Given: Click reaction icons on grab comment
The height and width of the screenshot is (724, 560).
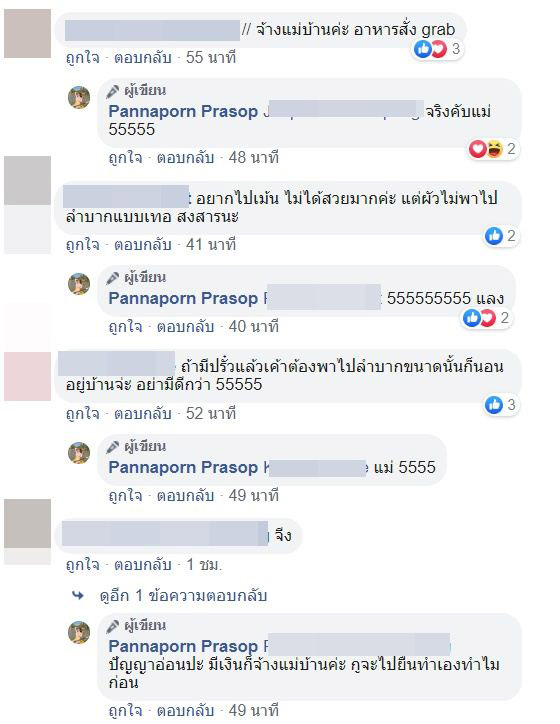Looking at the screenshot, I should (x=430, y=48).
